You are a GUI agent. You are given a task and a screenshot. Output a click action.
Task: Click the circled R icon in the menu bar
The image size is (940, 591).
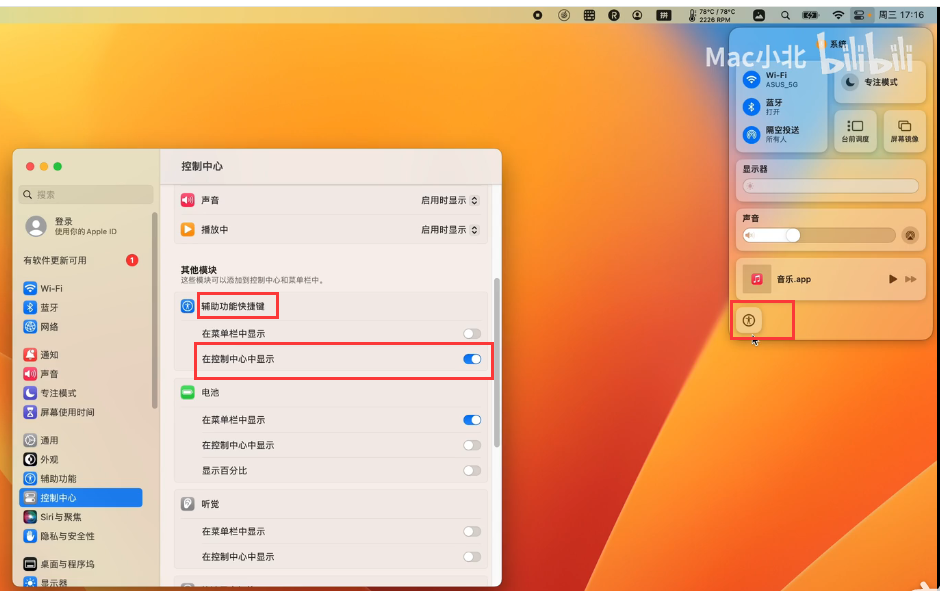[613, 15]
